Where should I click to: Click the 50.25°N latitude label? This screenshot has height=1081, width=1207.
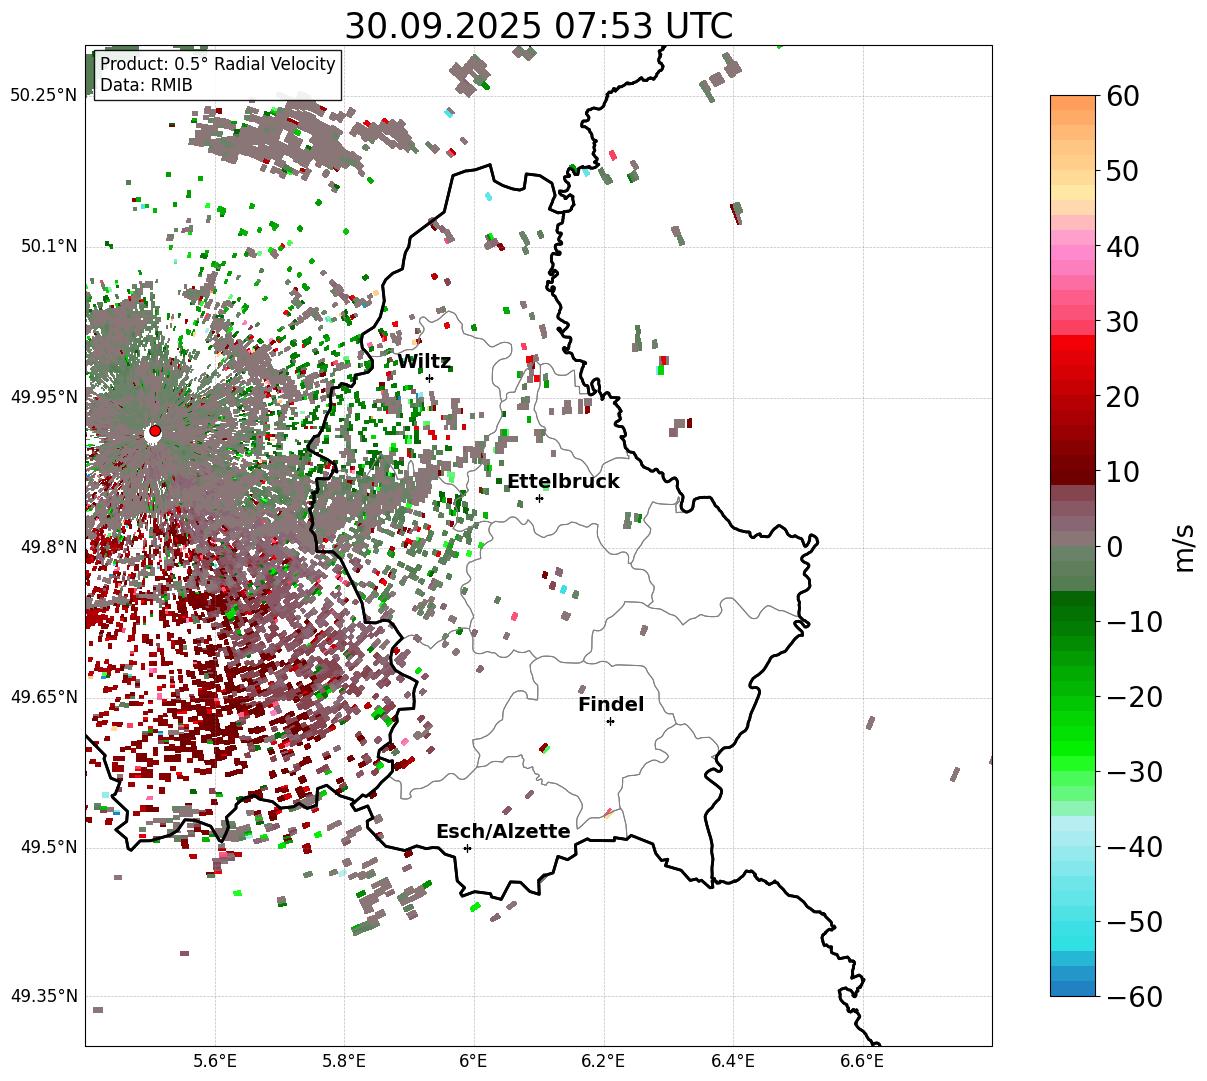[43, 96]
